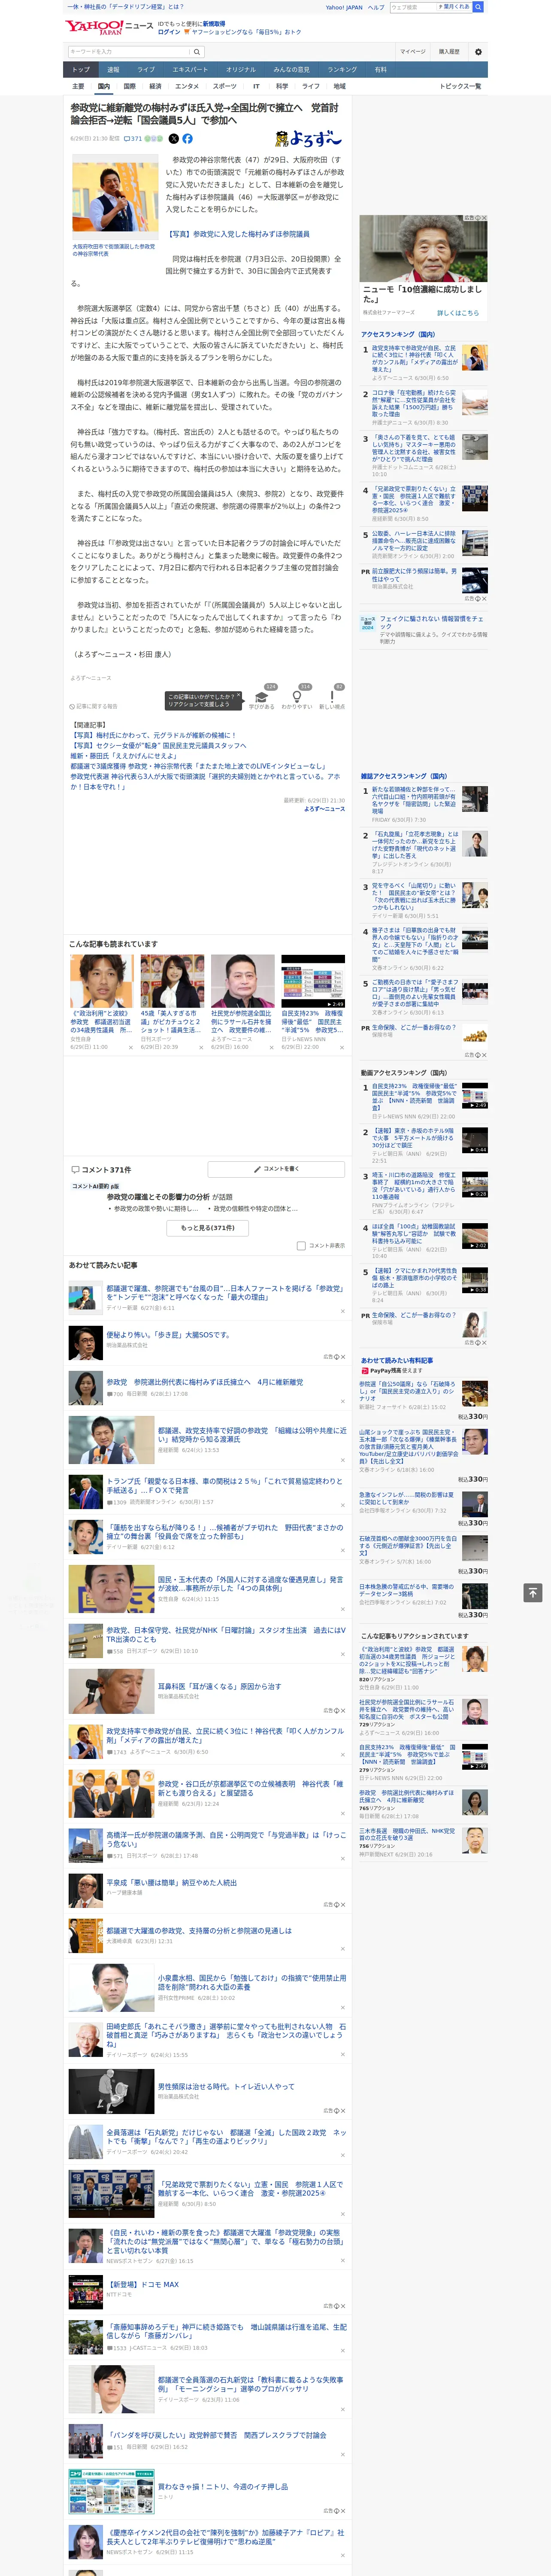Viewport: 551px width, 2576px height.
Task: Open the 科学 category tab
Action: click(x=282, y=87)
